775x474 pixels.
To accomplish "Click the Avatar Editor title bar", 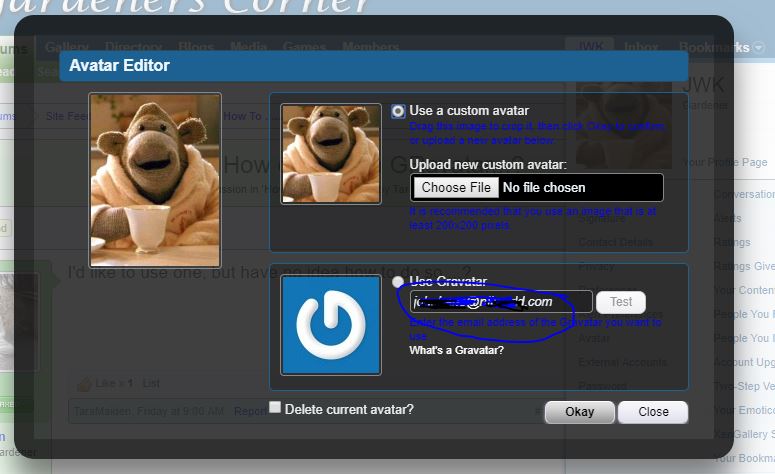I will click(x=374, y=66).
